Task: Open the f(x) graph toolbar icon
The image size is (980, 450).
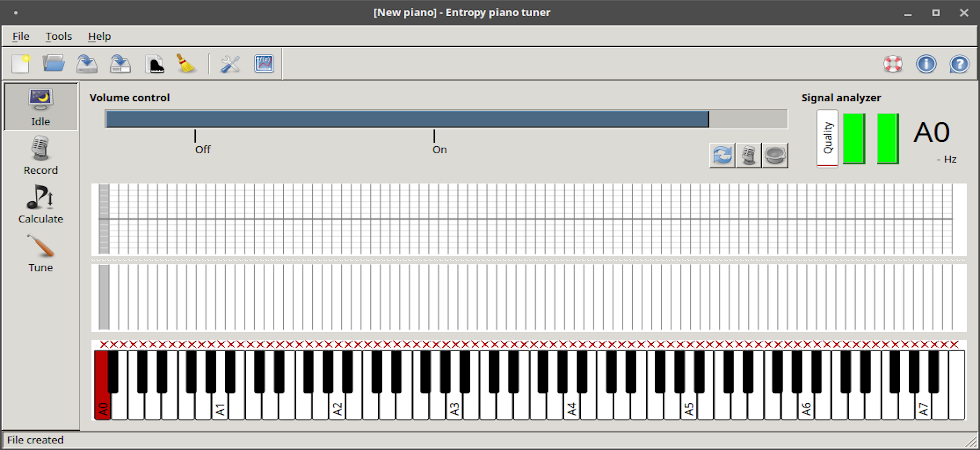Action: [x=264, y=64]
